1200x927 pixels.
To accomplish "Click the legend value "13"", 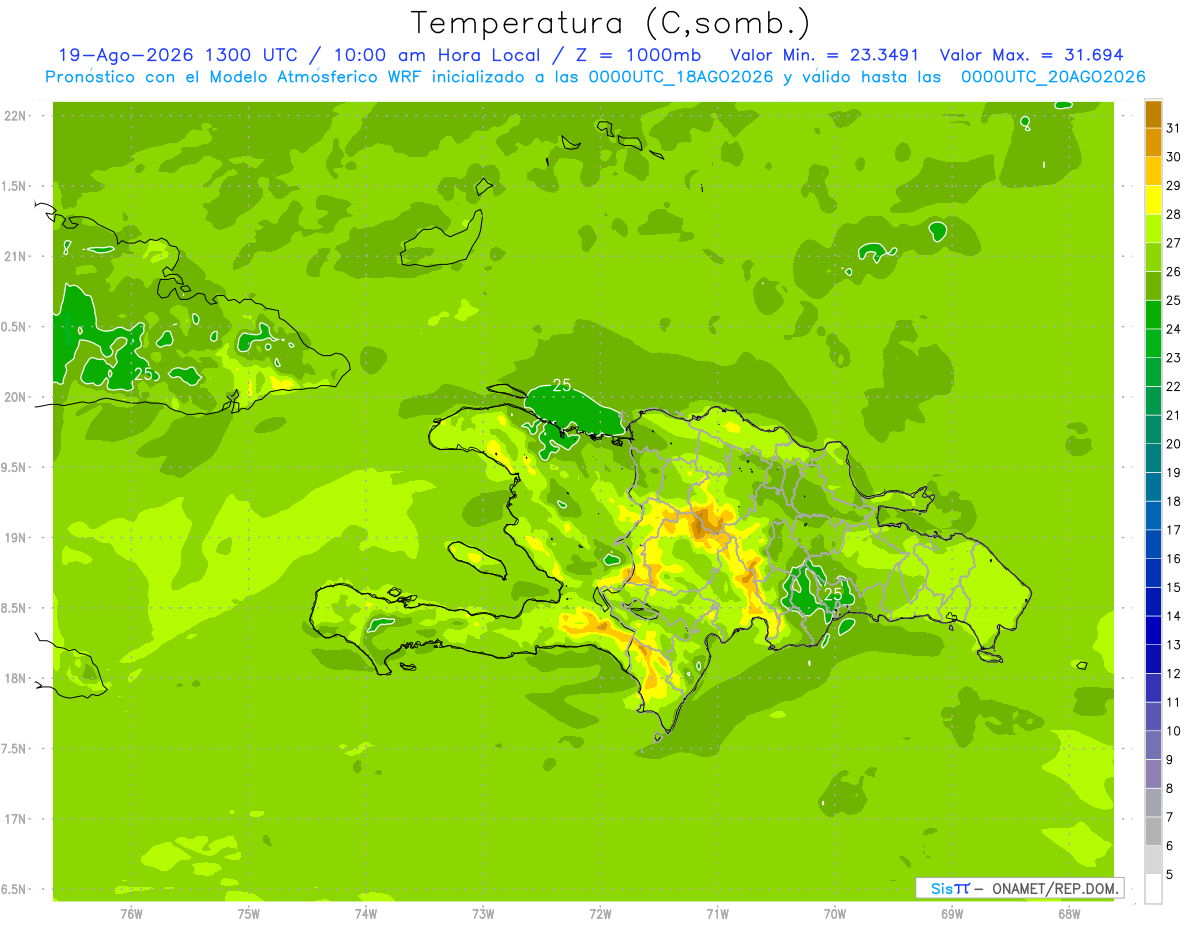I will (1174, 645).
